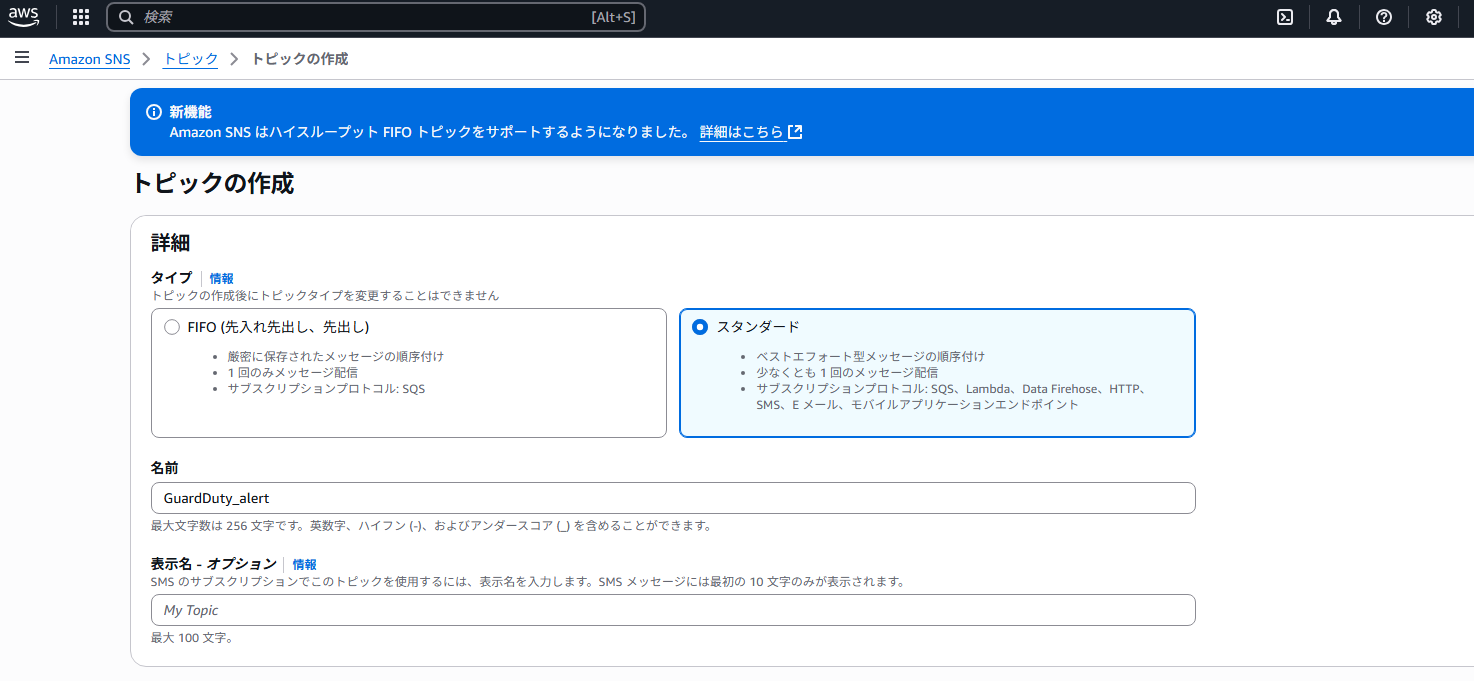Image resolution: width=1474 pixels, height=681 pixels.
Task: Click text 厳密に保存されたメッセージの順序付け
Action: coord(336,356)
